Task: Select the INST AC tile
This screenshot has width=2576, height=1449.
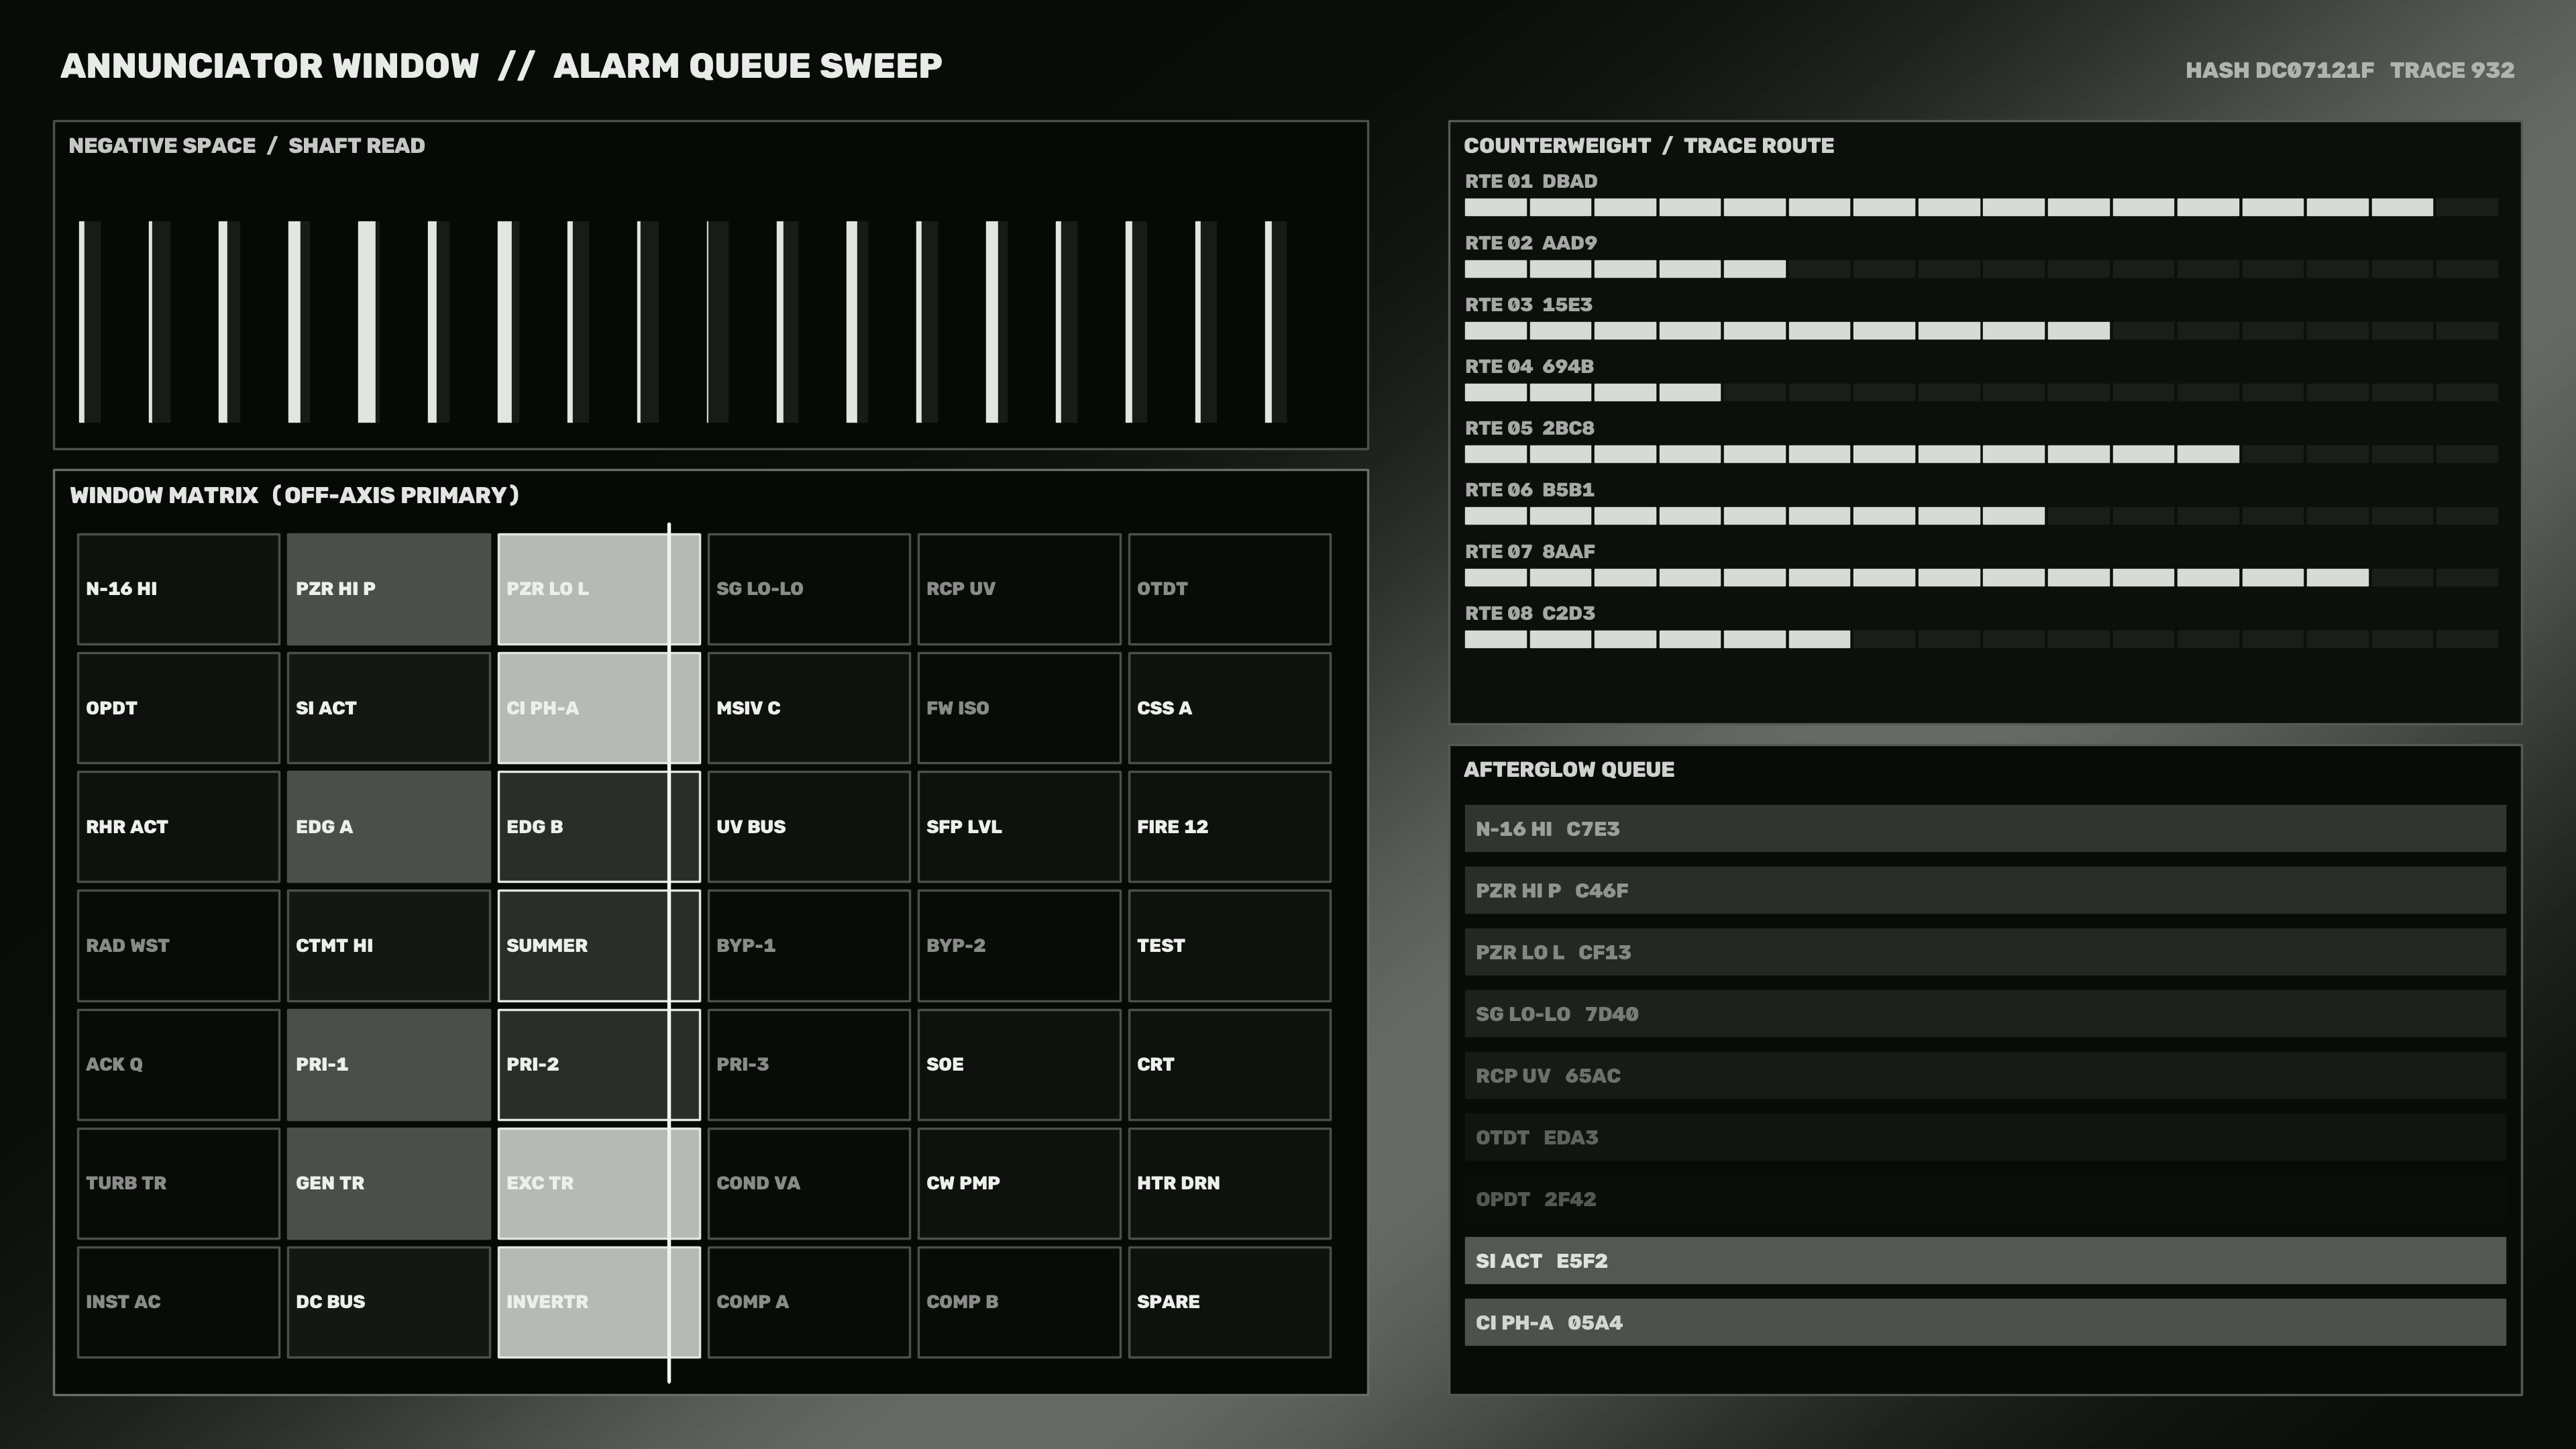Action: pyautogui.click(x=178, y=1302)
